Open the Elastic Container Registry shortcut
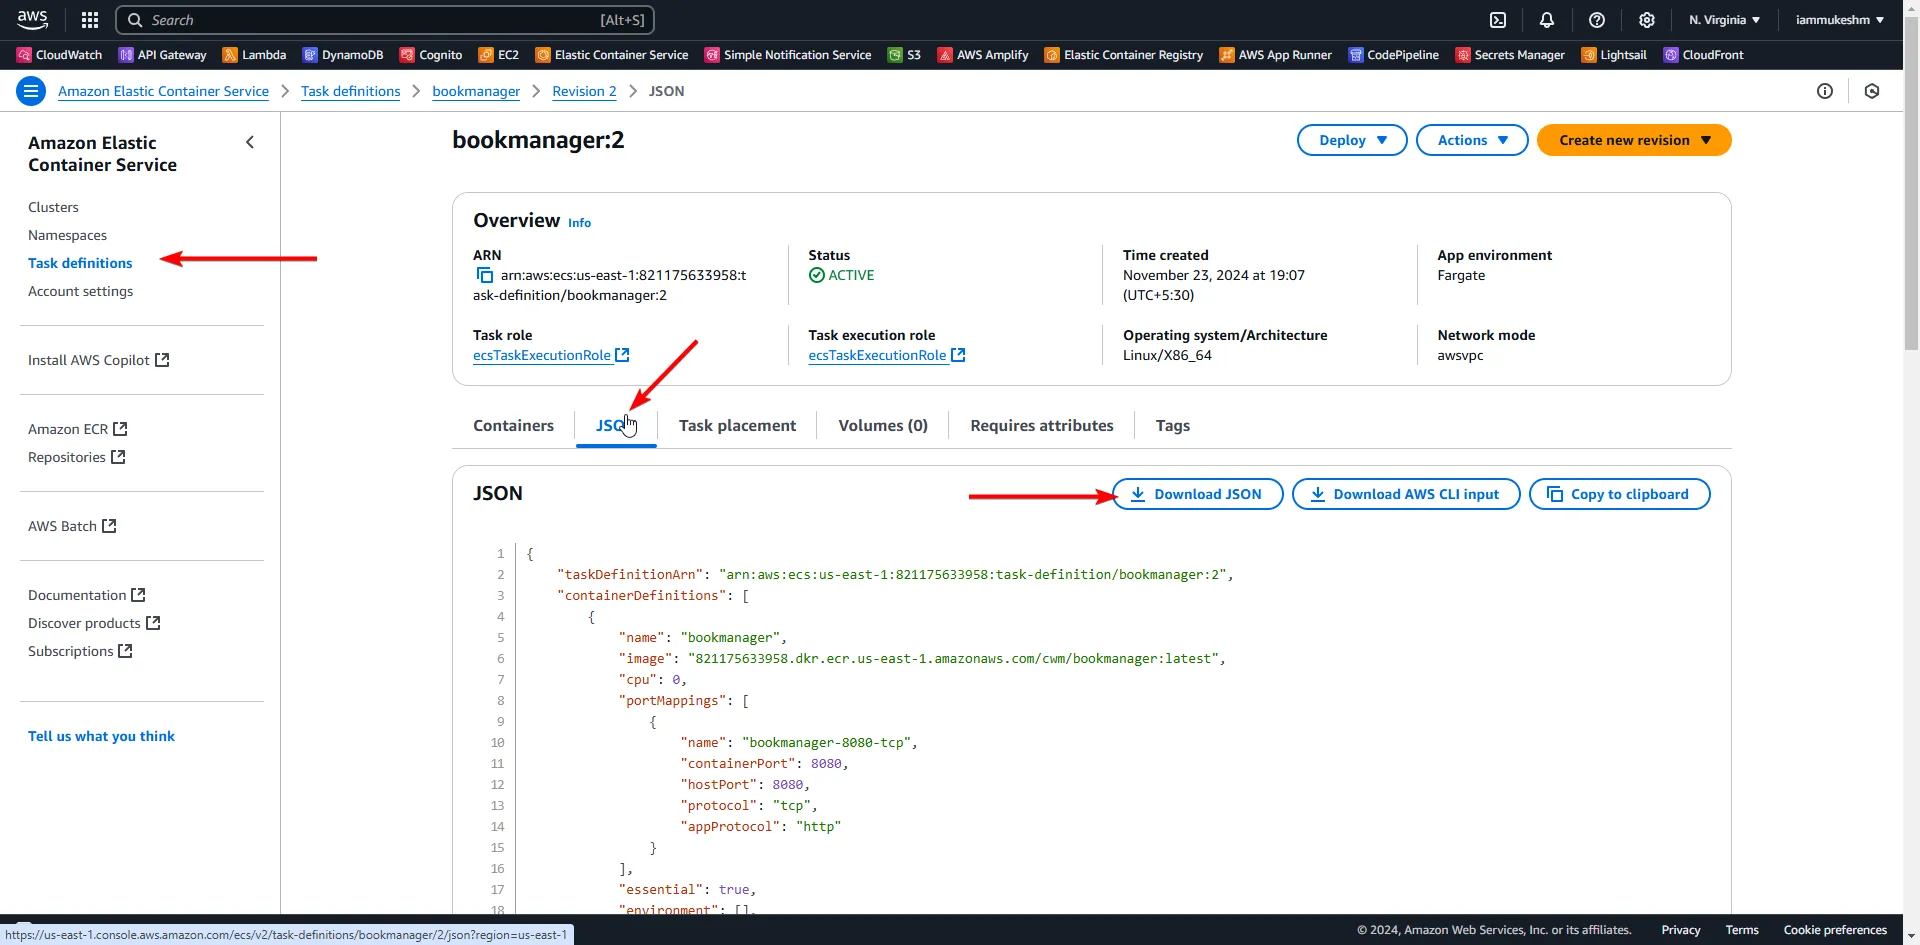This screenshot has height=945, width=1920. [1123, 55]
